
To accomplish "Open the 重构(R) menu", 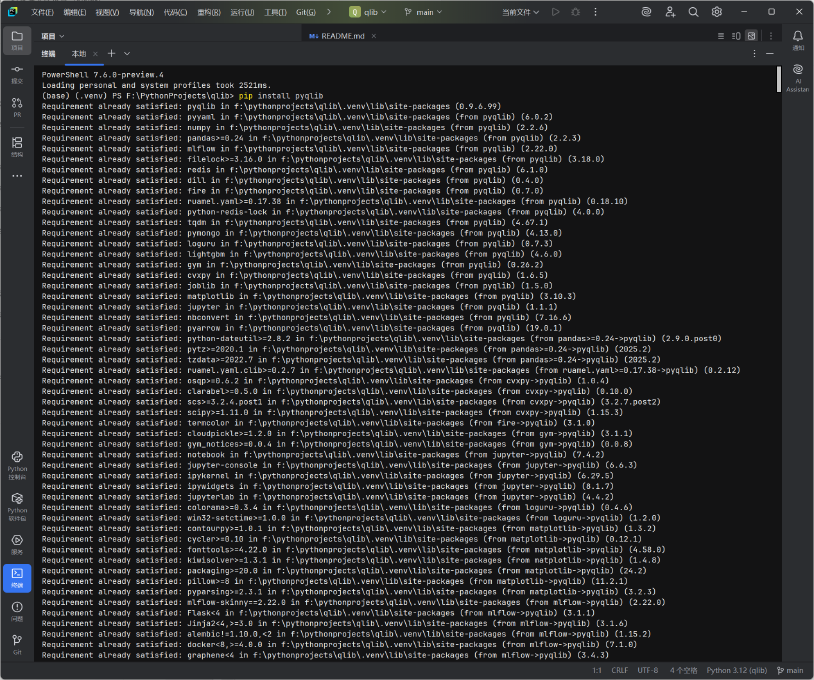I will click(x=209, y=12).
